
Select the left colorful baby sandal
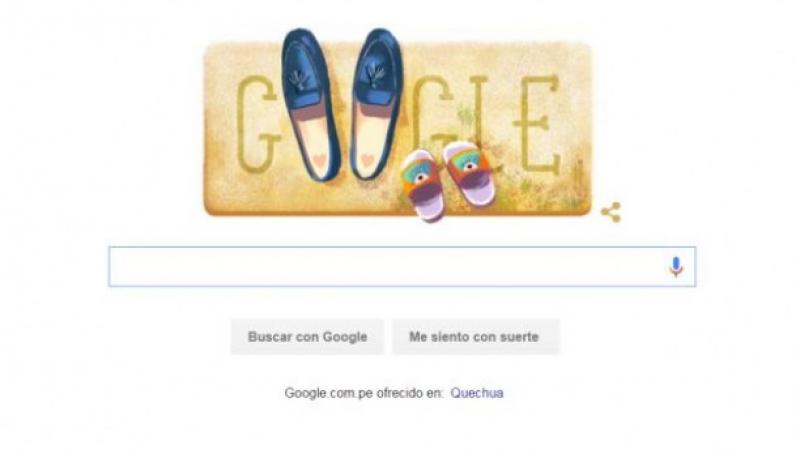click(x=422, y=187)
